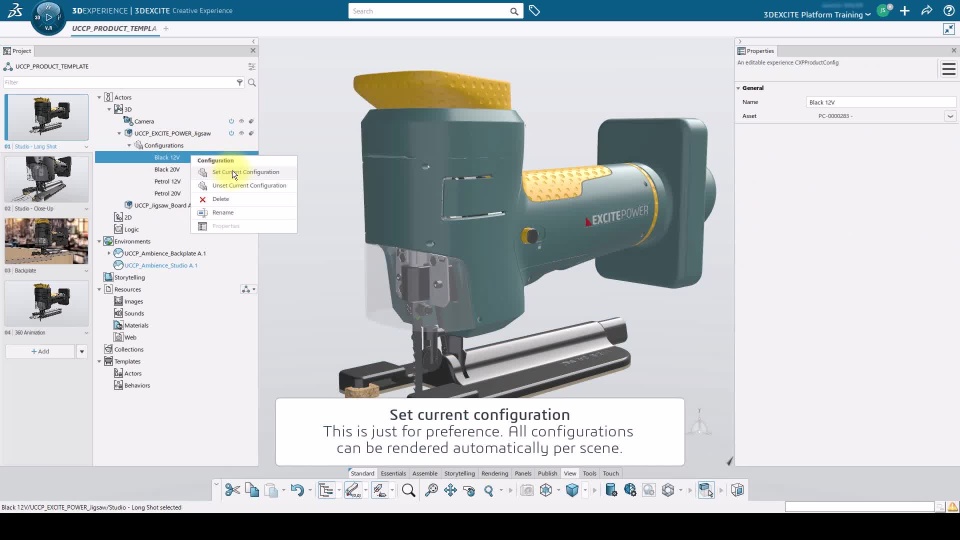This screenshot has height=540, width=960.
Task: Click the Share arrow icon in top bar
Action: (x=926, y=10)
